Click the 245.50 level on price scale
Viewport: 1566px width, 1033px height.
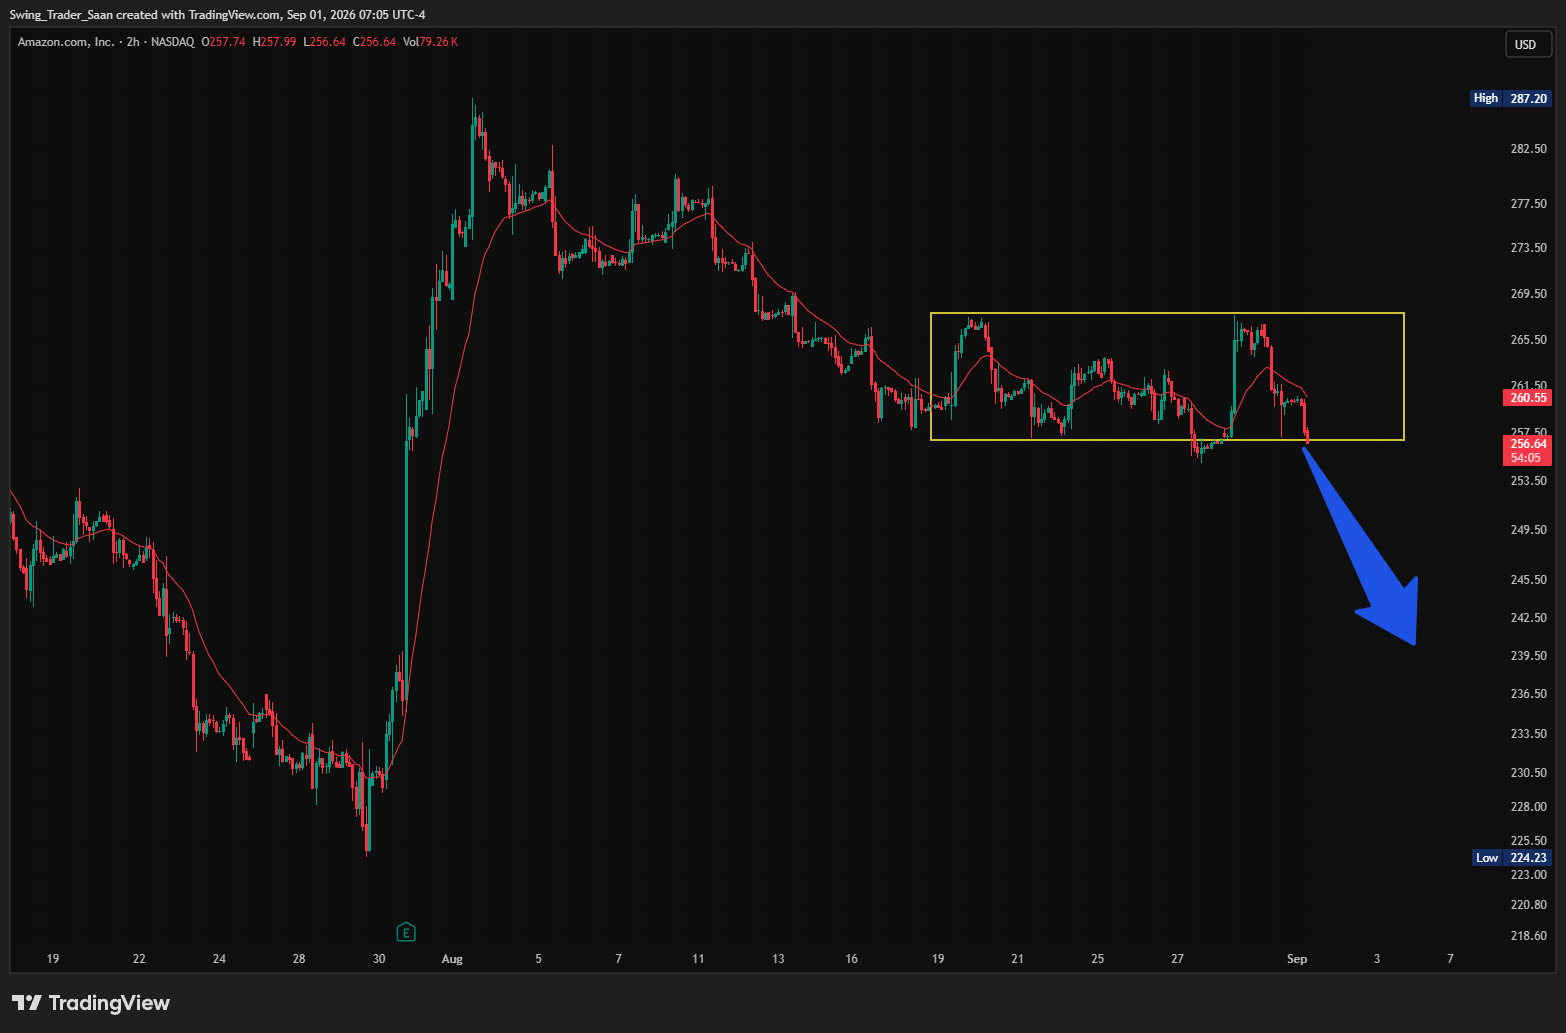click(1528, 580)
